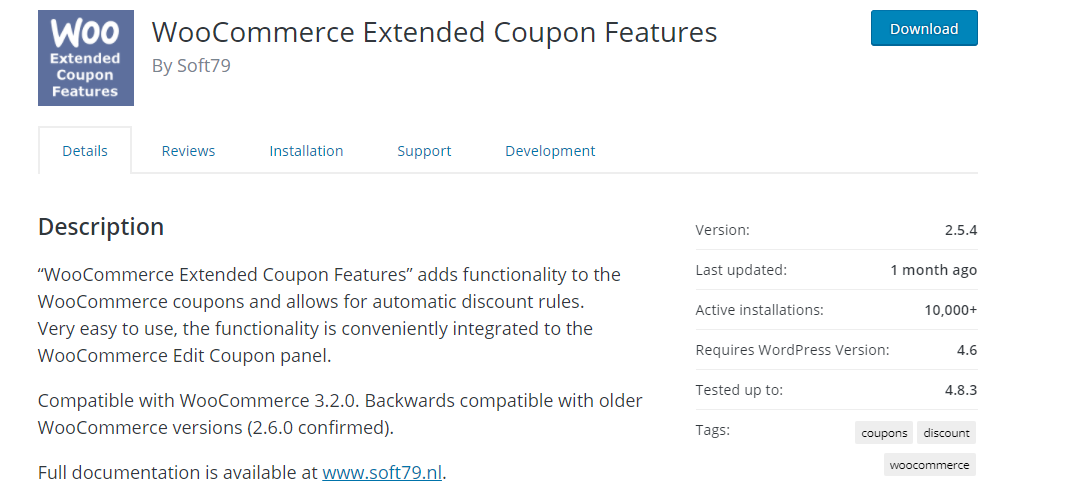Select the discount tag

[946, 433]
